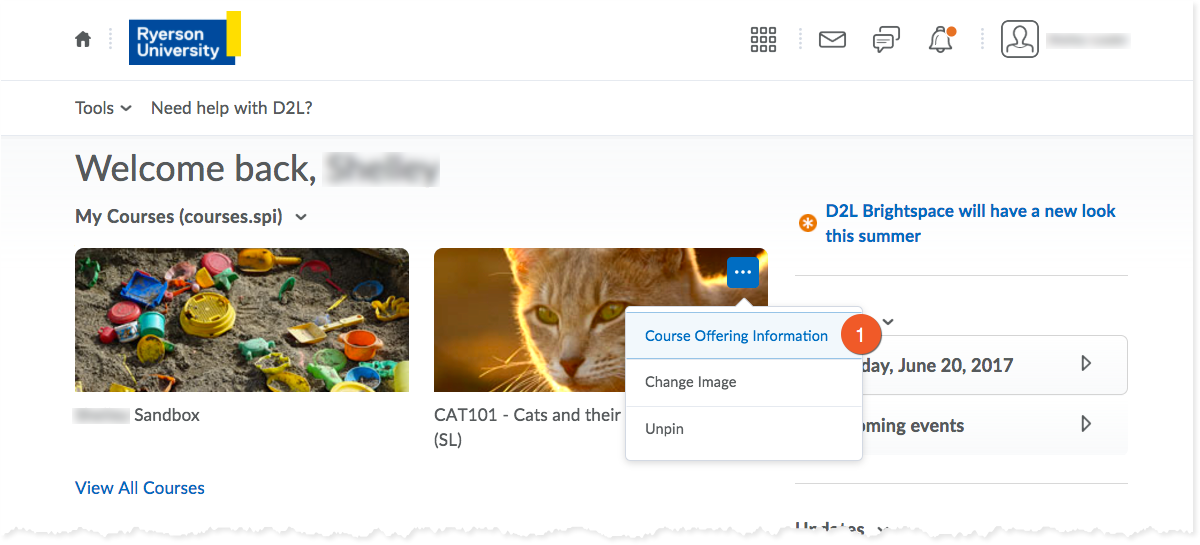Click the three-dot menu on cat course

[x=743, y=272]
